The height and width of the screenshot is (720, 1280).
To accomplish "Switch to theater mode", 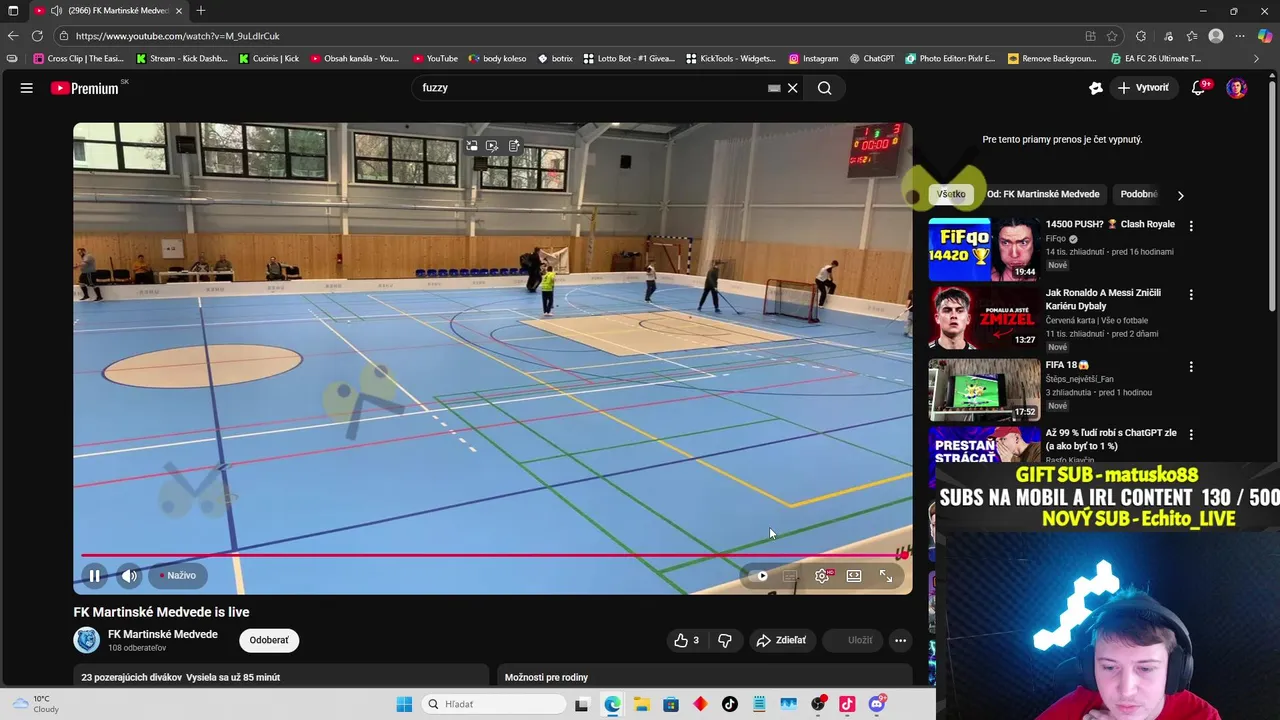I will 854,576.
